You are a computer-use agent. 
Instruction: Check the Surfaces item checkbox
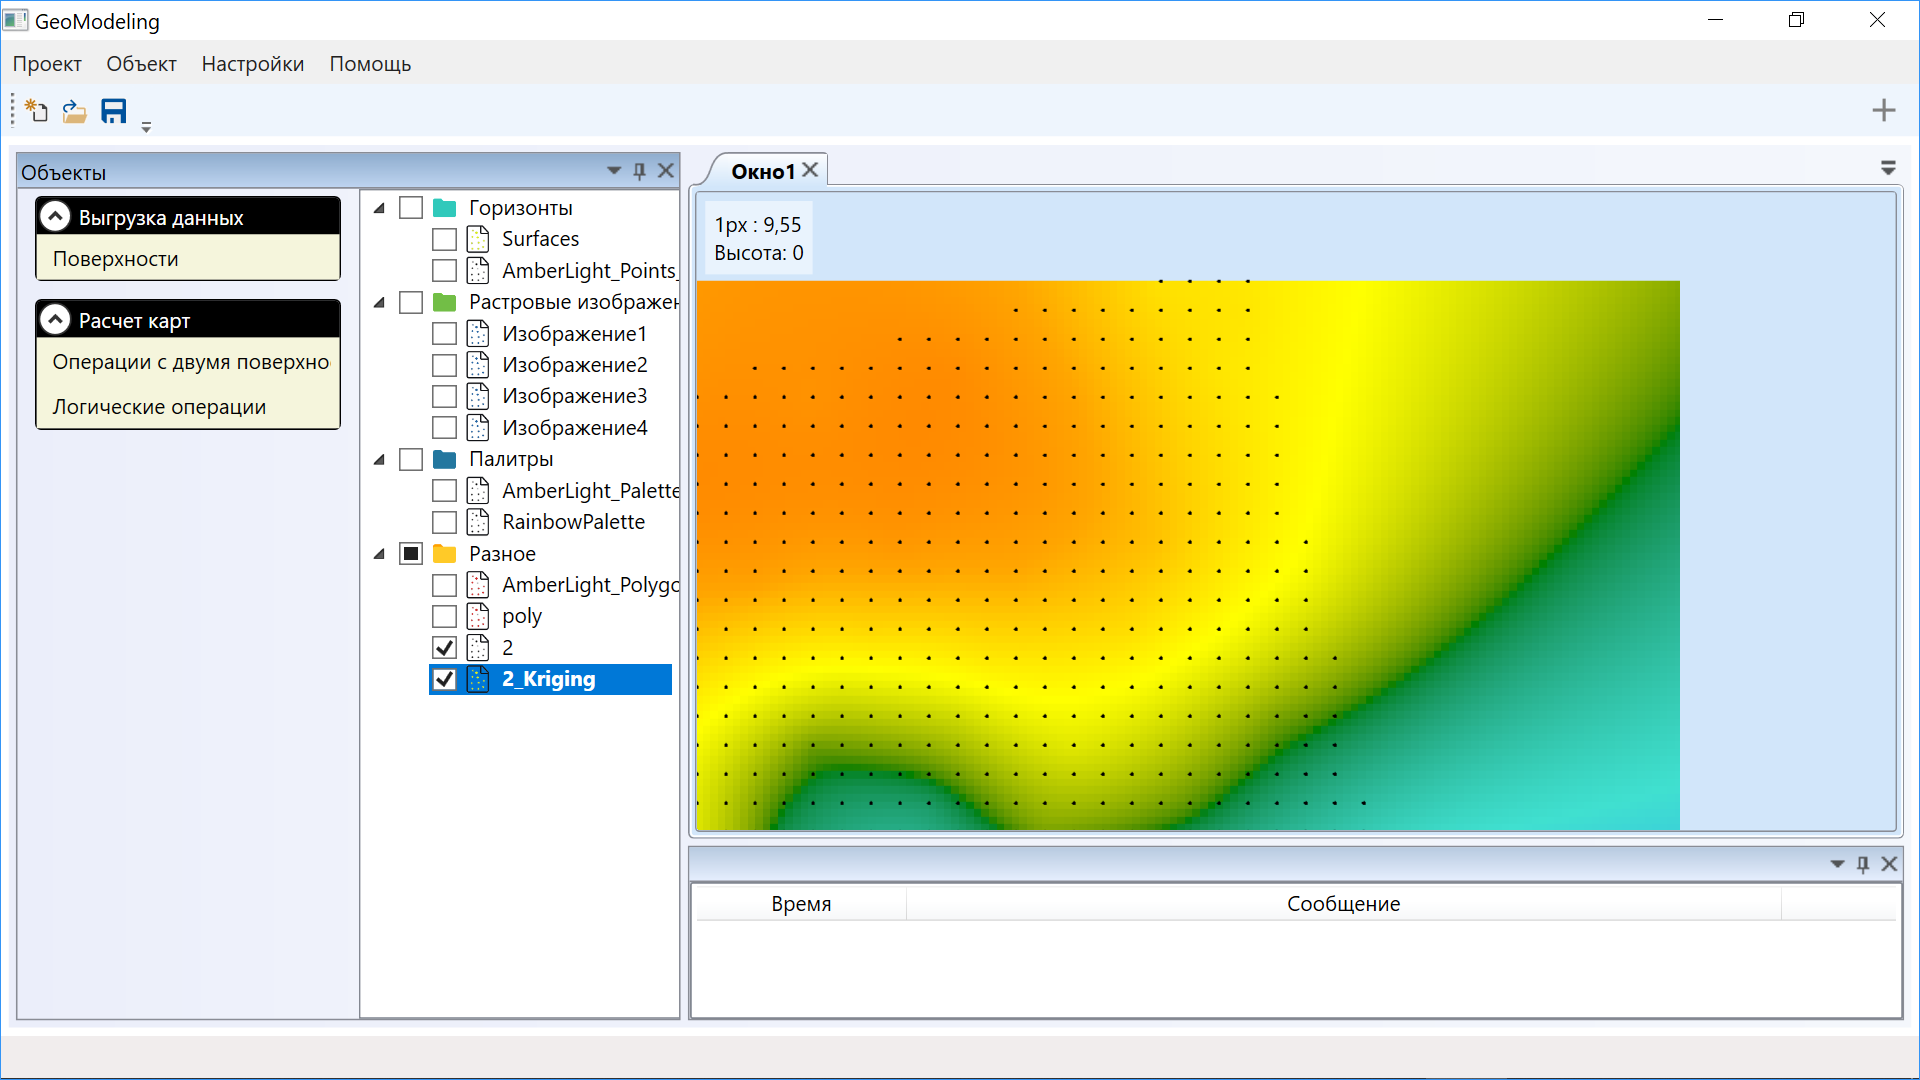[x=445, y=239]
